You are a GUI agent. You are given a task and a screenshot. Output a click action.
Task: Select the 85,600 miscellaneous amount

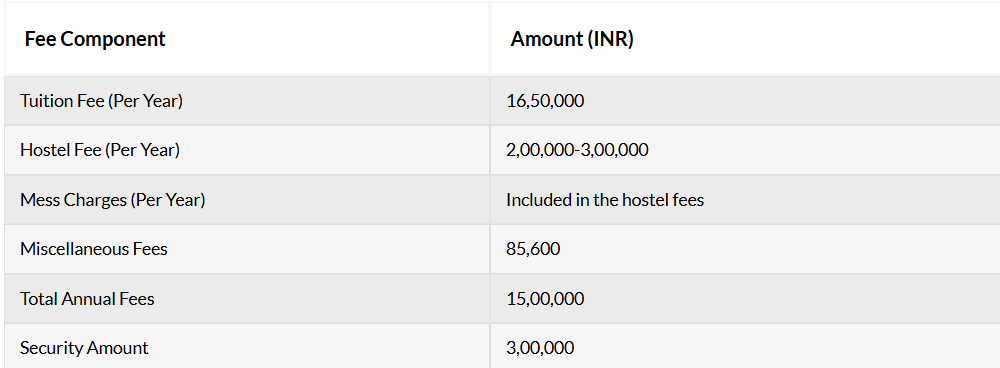click(x=533, y=249)
